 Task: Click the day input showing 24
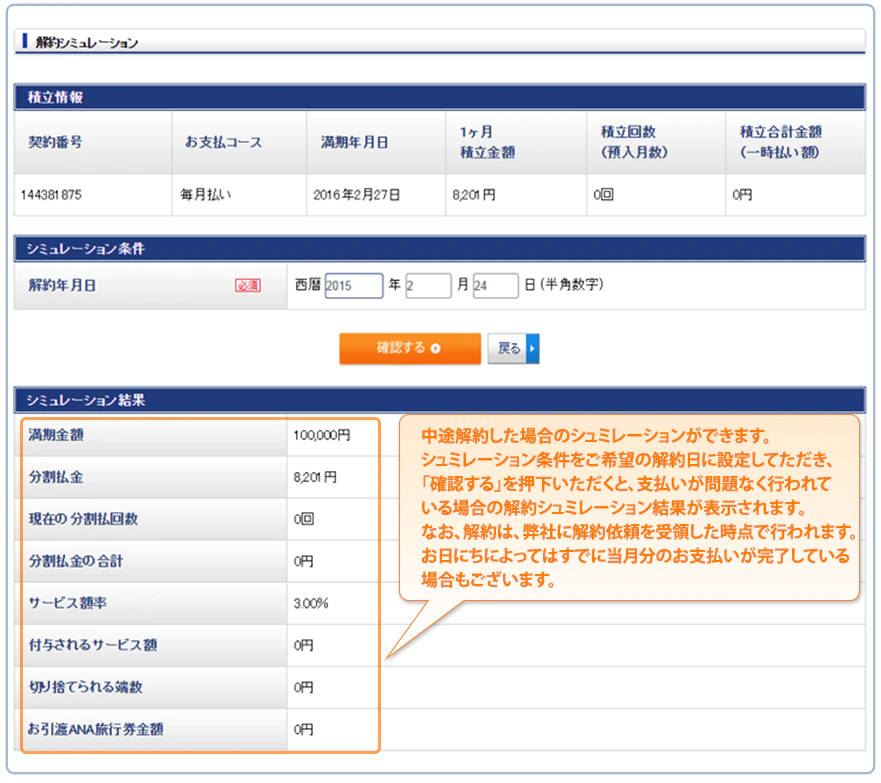tap(495, 286)
